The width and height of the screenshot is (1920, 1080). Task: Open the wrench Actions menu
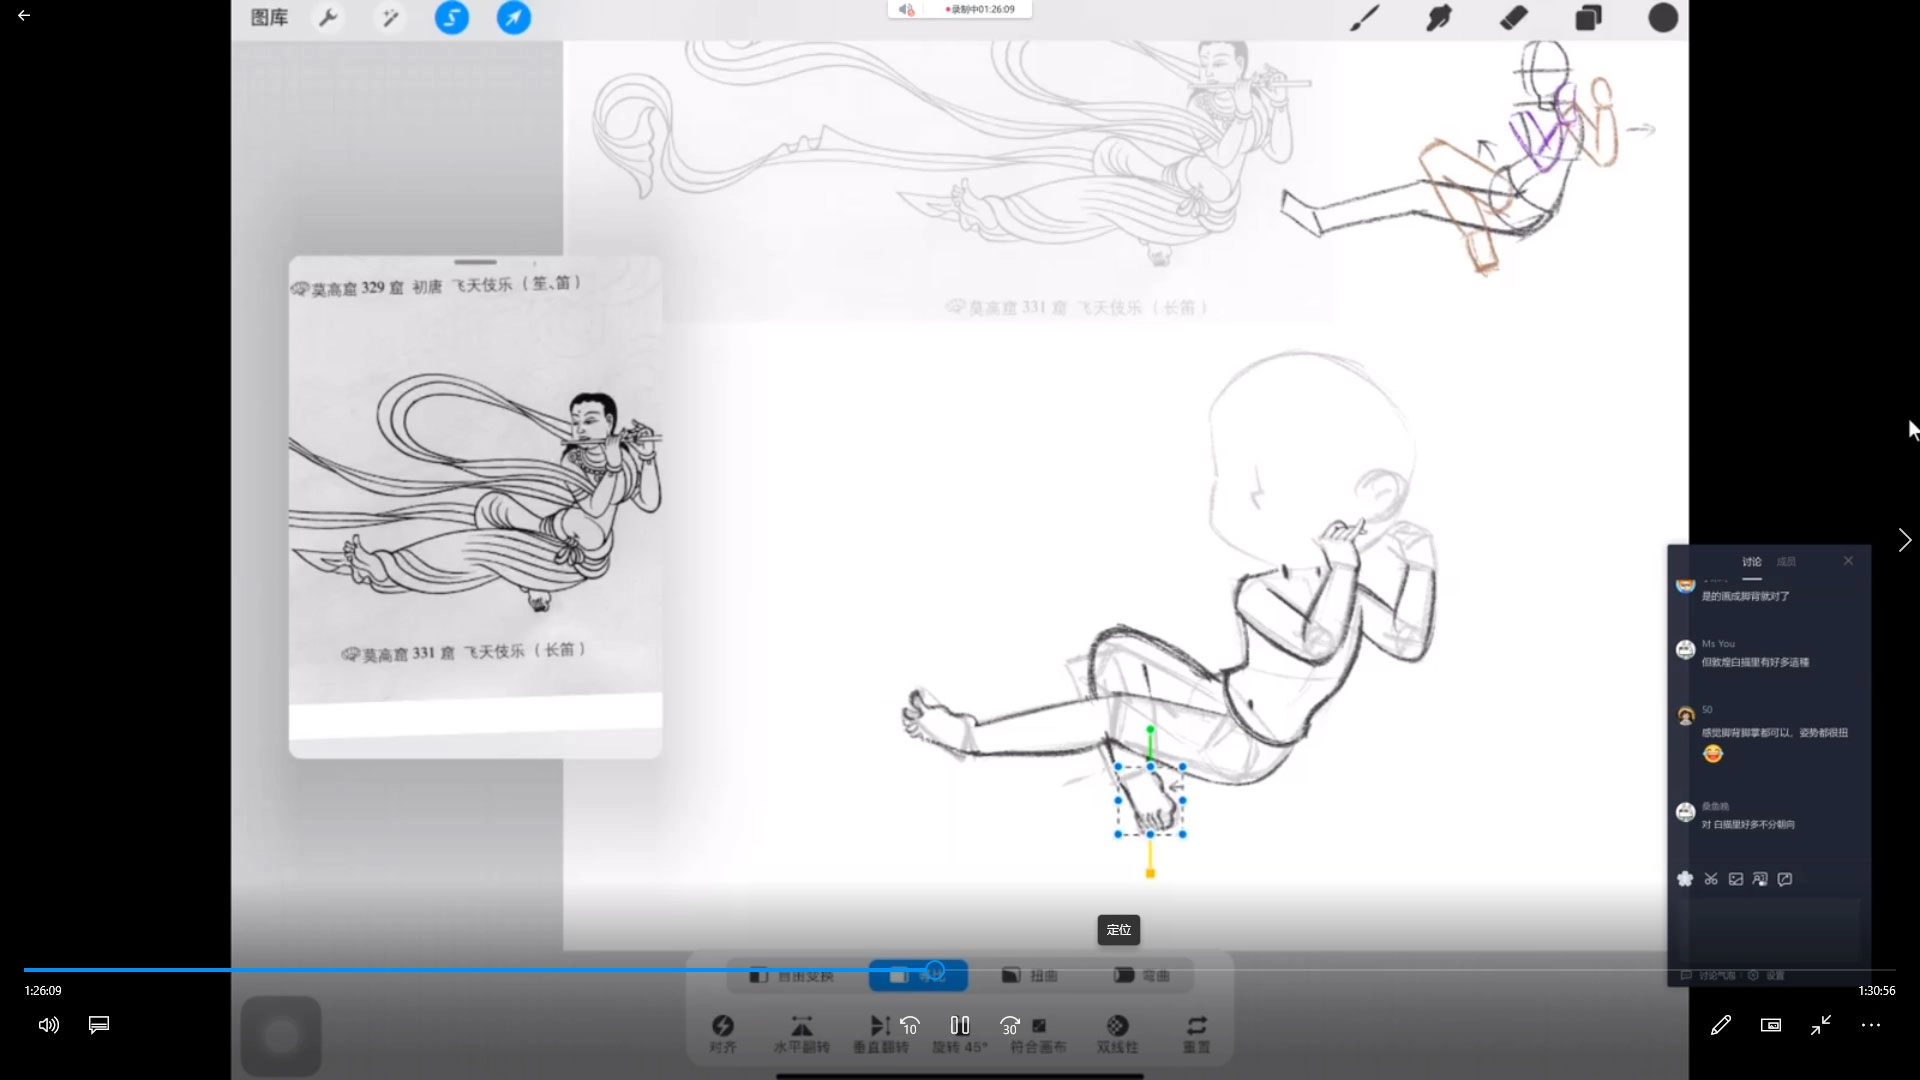coord(328,17)
